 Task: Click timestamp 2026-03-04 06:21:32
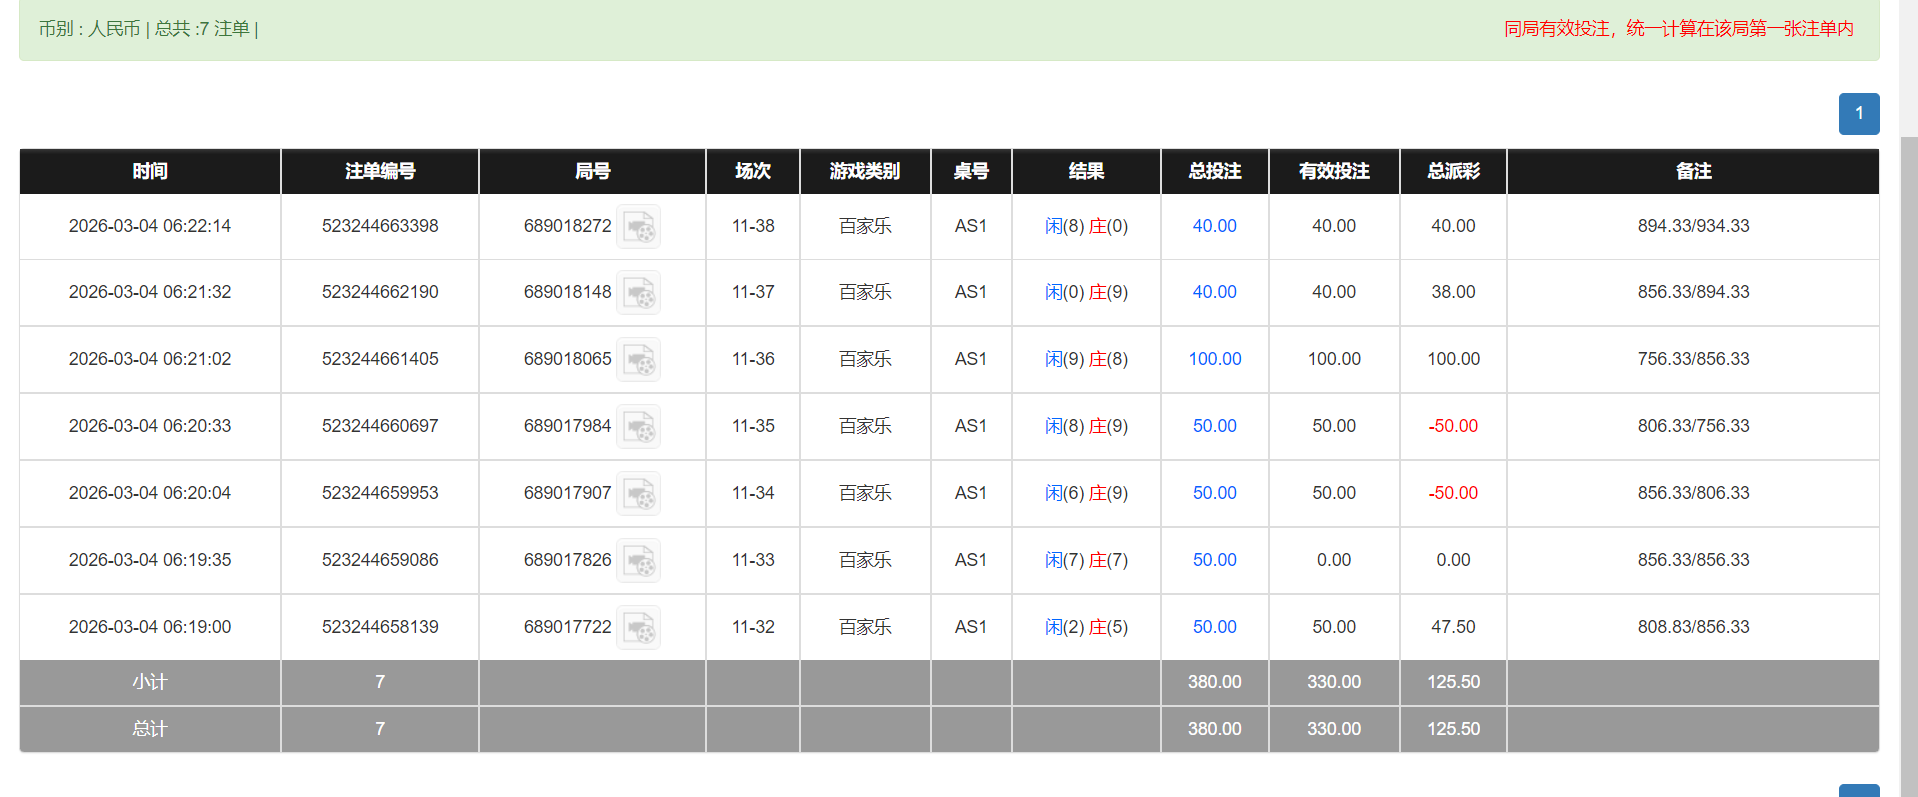(x=150, y=292)
